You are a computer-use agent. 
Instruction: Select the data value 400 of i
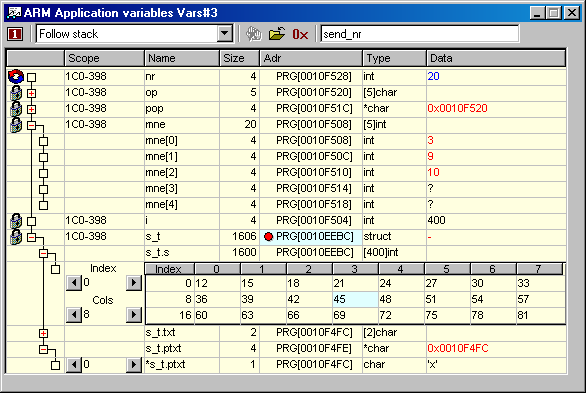[x=437, y=220]
